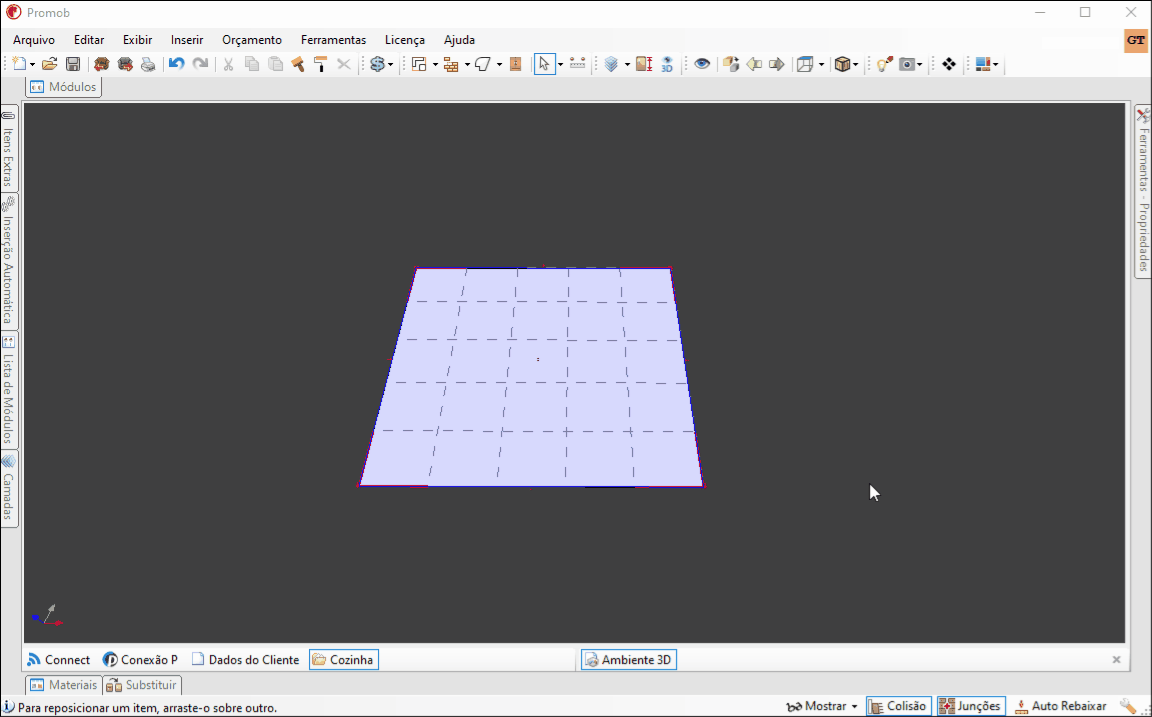Open the dollar-sign budget dropdown arrow
This screenshot has height=717, width=1152.
pyautogui.click(x=390, y=65)
